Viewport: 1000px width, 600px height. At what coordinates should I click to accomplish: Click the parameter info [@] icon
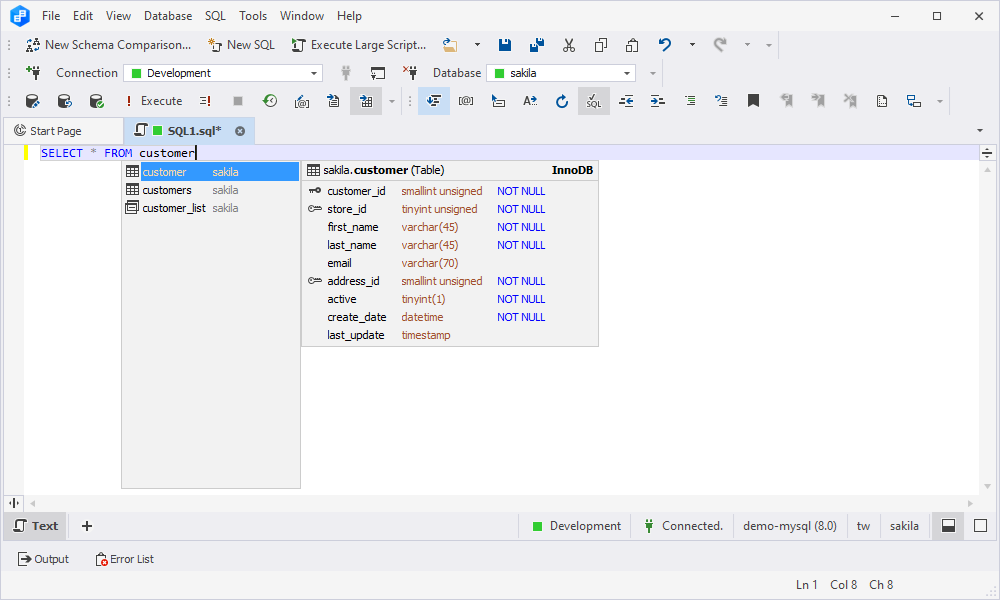(466, 101)
